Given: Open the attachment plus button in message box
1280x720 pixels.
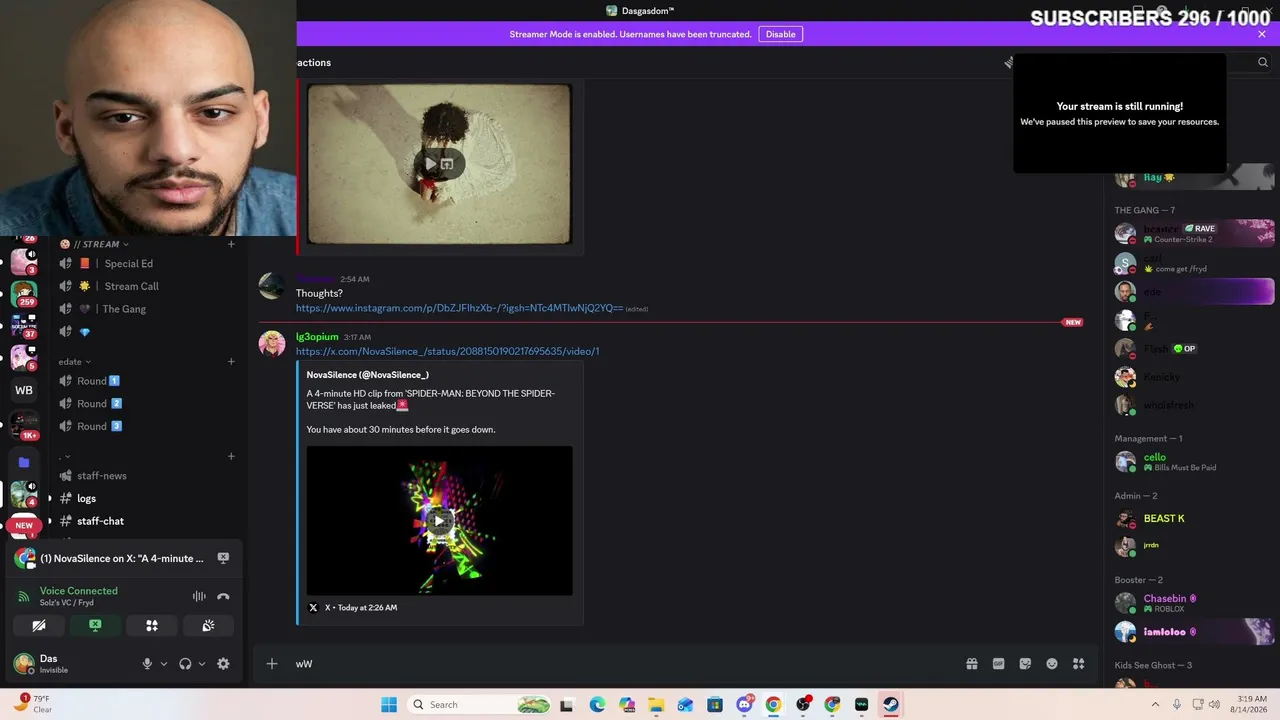Looking at the screenshot, I should (x=272, y=664).
